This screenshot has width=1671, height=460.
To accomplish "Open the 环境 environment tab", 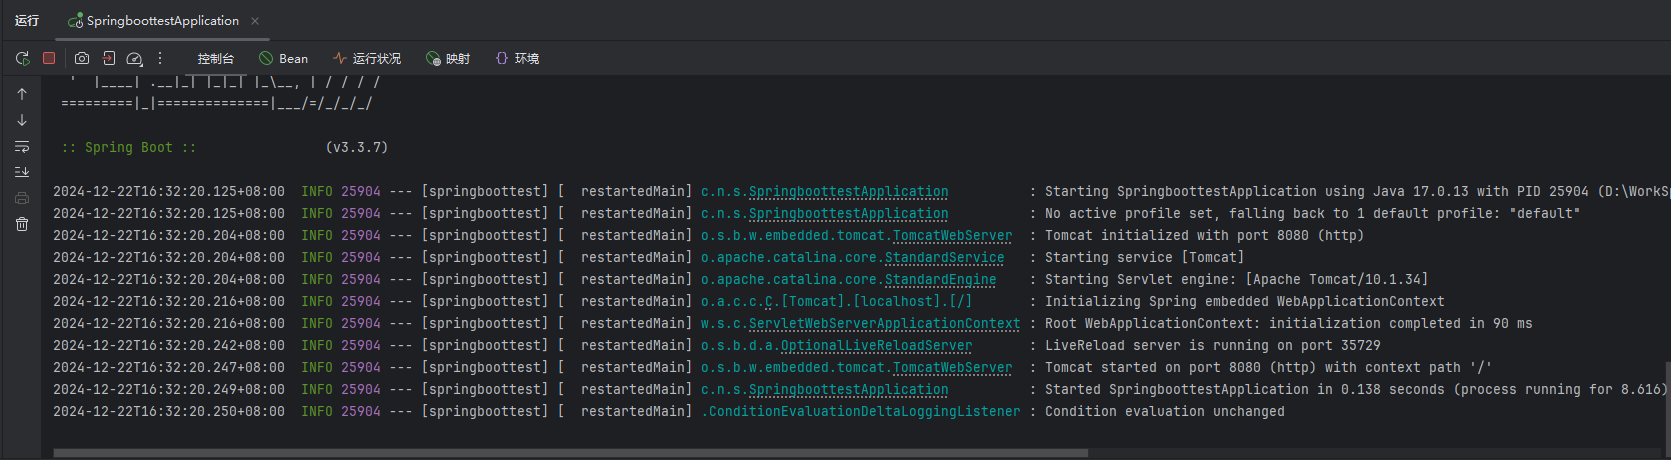I will coord(518,59).
